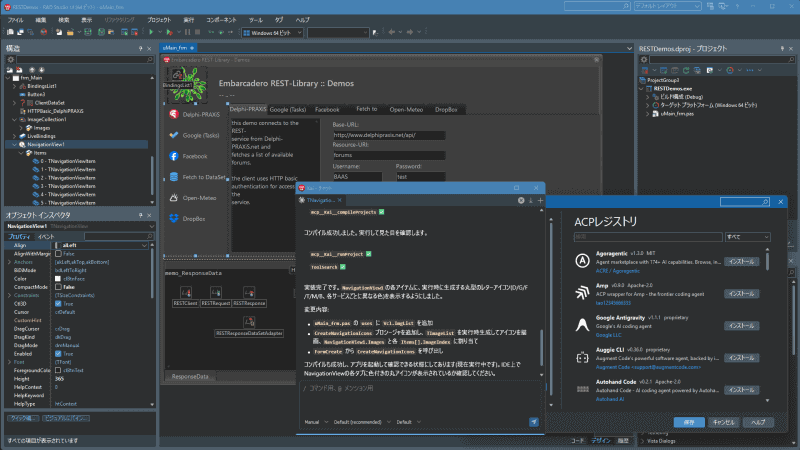This screenshot has width=800, height=450.
Task: Open the Windows 64-bit platform dropdown
Action: point(299,33)
